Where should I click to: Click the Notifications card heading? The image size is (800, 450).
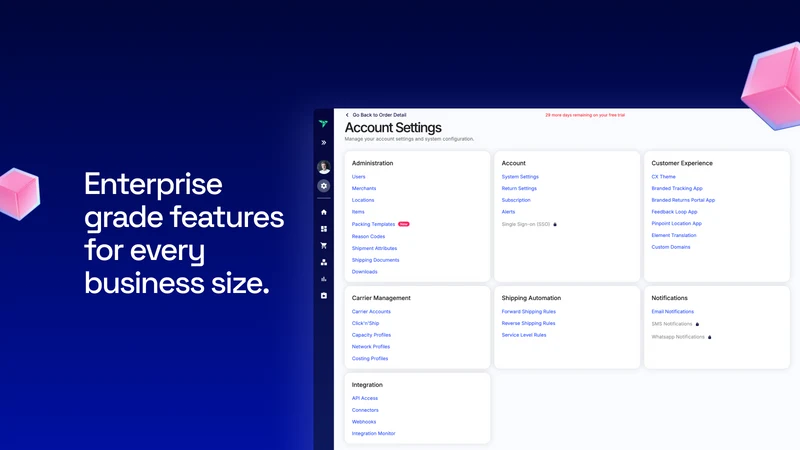tap(669, 298)
